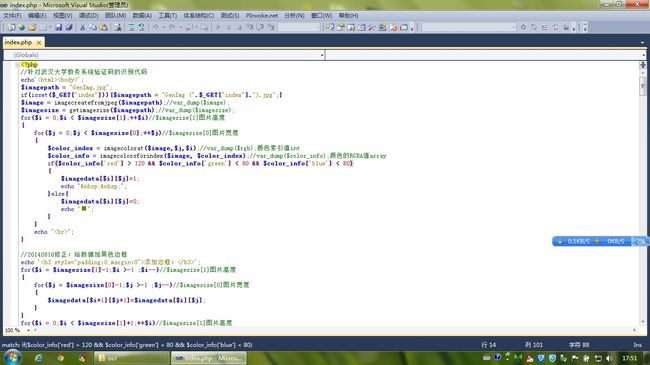
Task: Open the Solution Explorer toolbar icon
Action: pyautogui.click(x=330, y=27)
